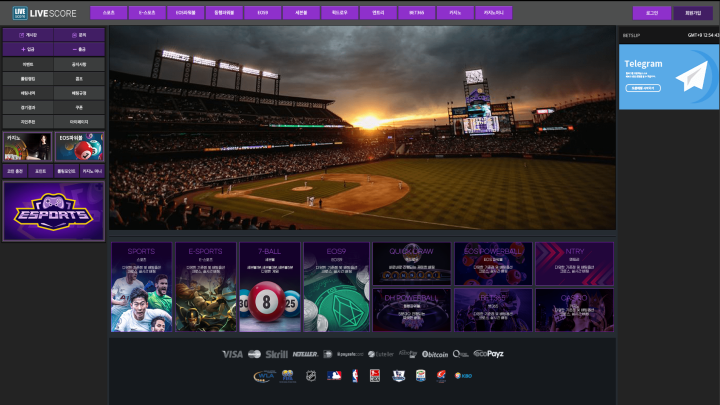Image resolution: width=720 pixels, height=405 pixels.
Task: Click the VISA payment icon
Action: tap(232, 354)
